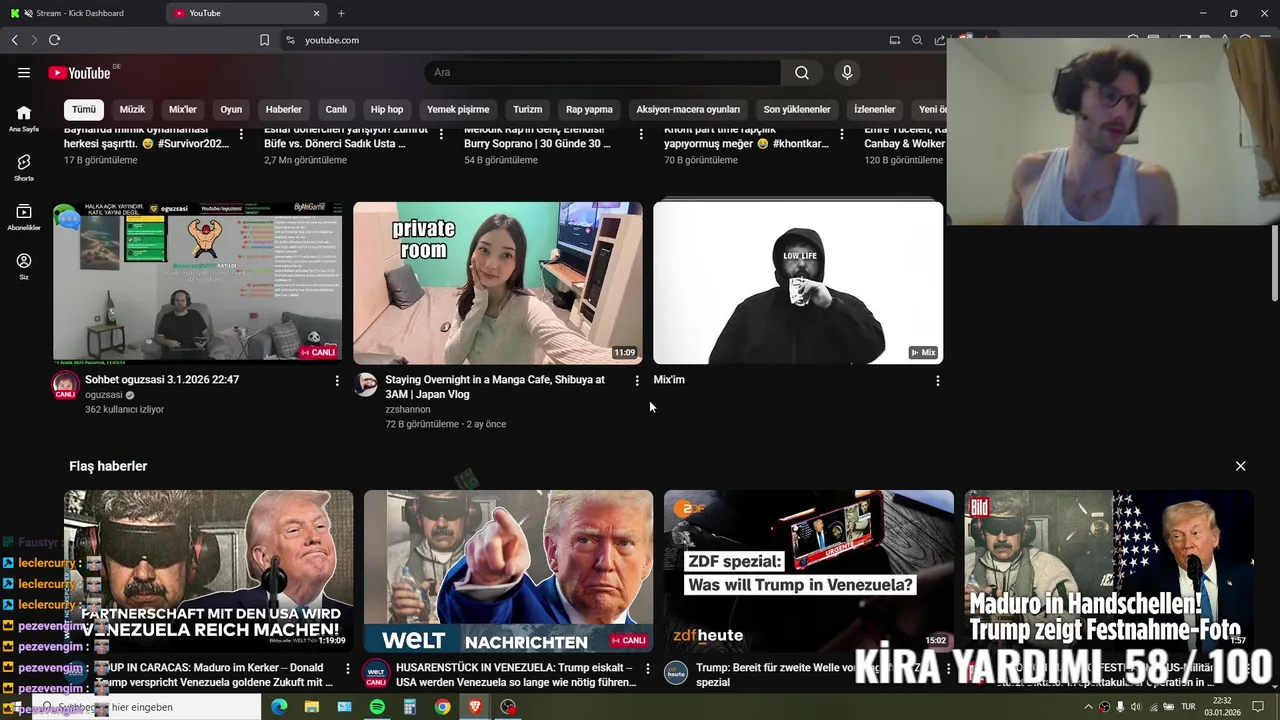Open Staying Overnight in a Manga Cafe title
1280x720 pixels.
coord(495,387)
